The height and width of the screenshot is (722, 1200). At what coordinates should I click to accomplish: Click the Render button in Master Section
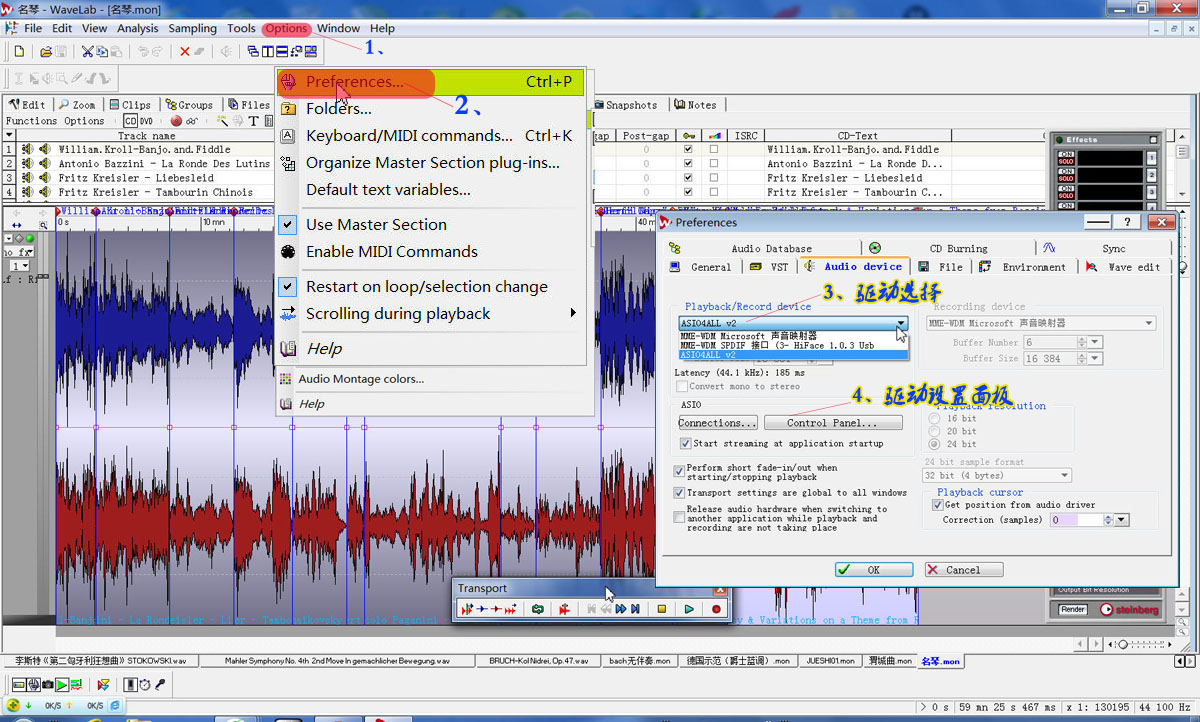point(1073,609)
